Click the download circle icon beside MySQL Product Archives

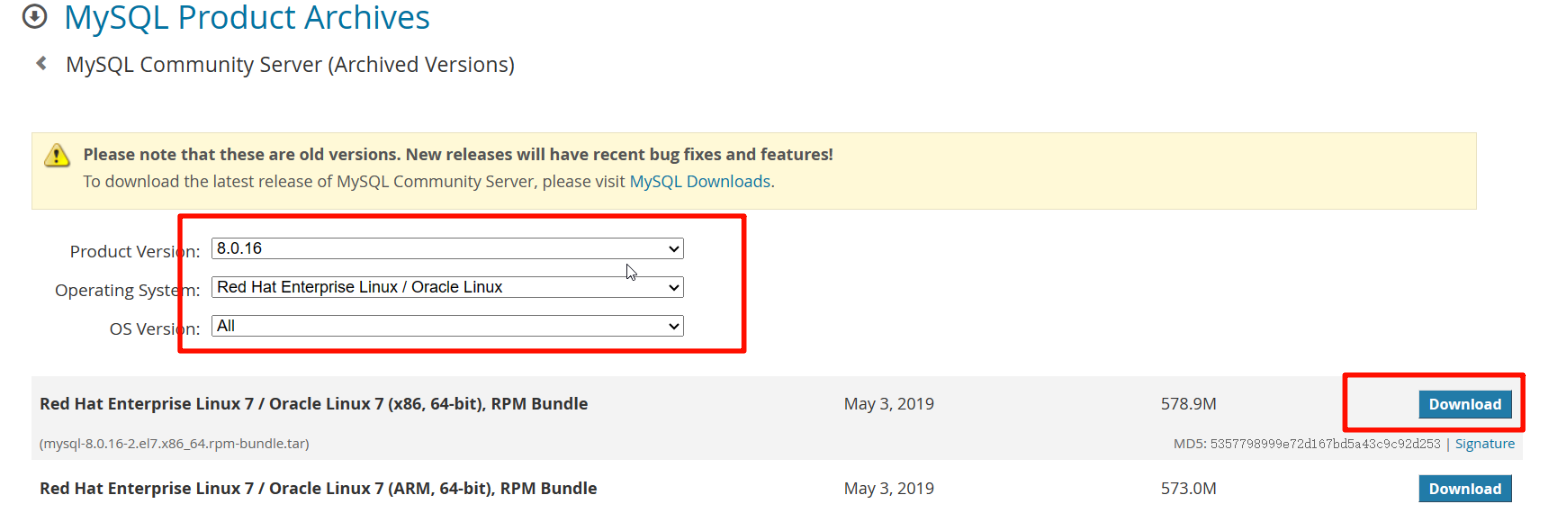(x=35, y=17)
